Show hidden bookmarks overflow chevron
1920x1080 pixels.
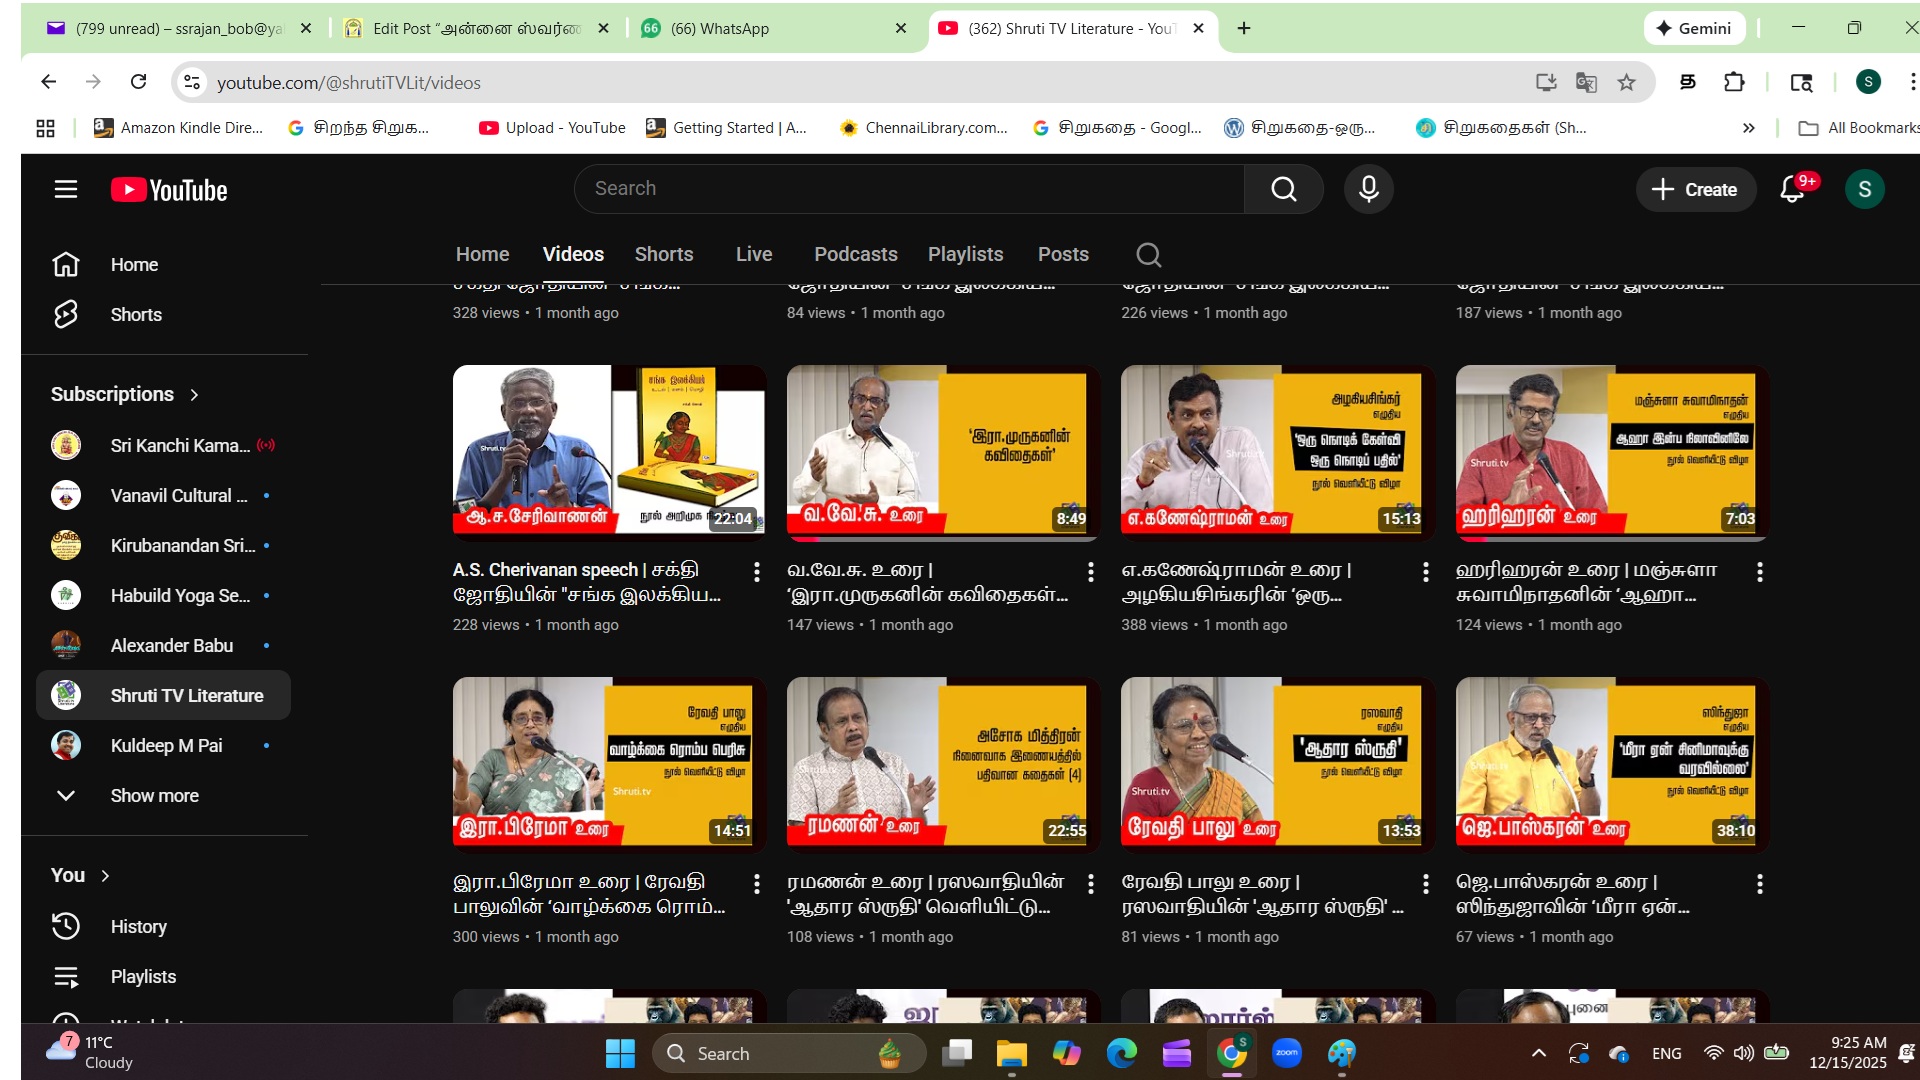pos(1748,128)
